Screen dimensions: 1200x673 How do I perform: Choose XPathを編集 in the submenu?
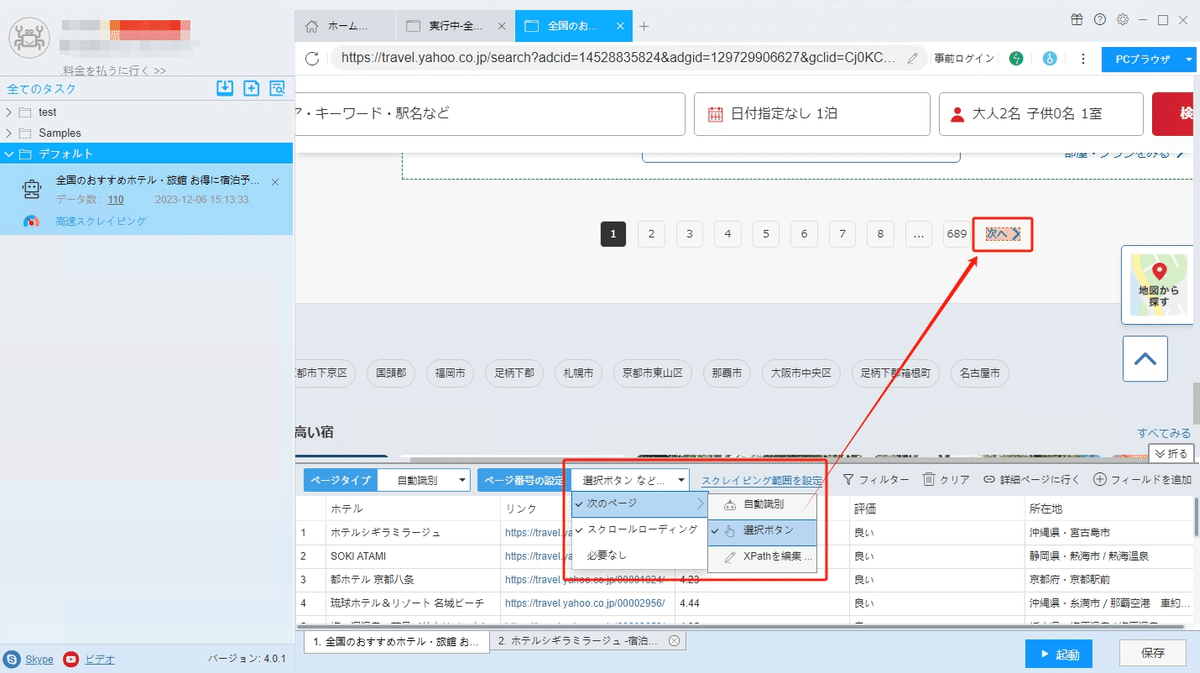point(763,557)
